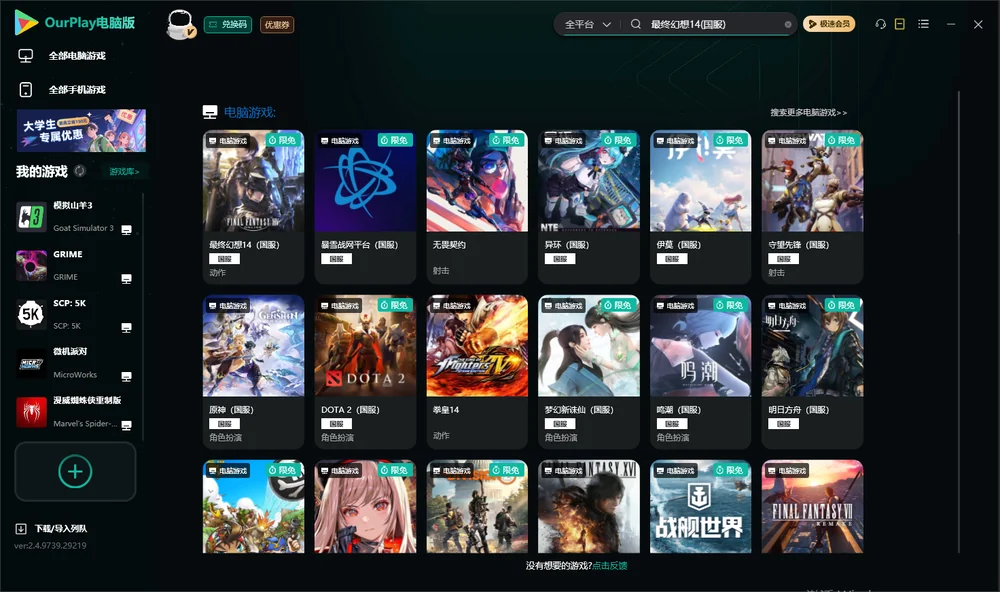This screenshot has width=1000, height=592.
Task: Click the PC icon beside Marvel's Spider-Man
Action: (126, 426)
